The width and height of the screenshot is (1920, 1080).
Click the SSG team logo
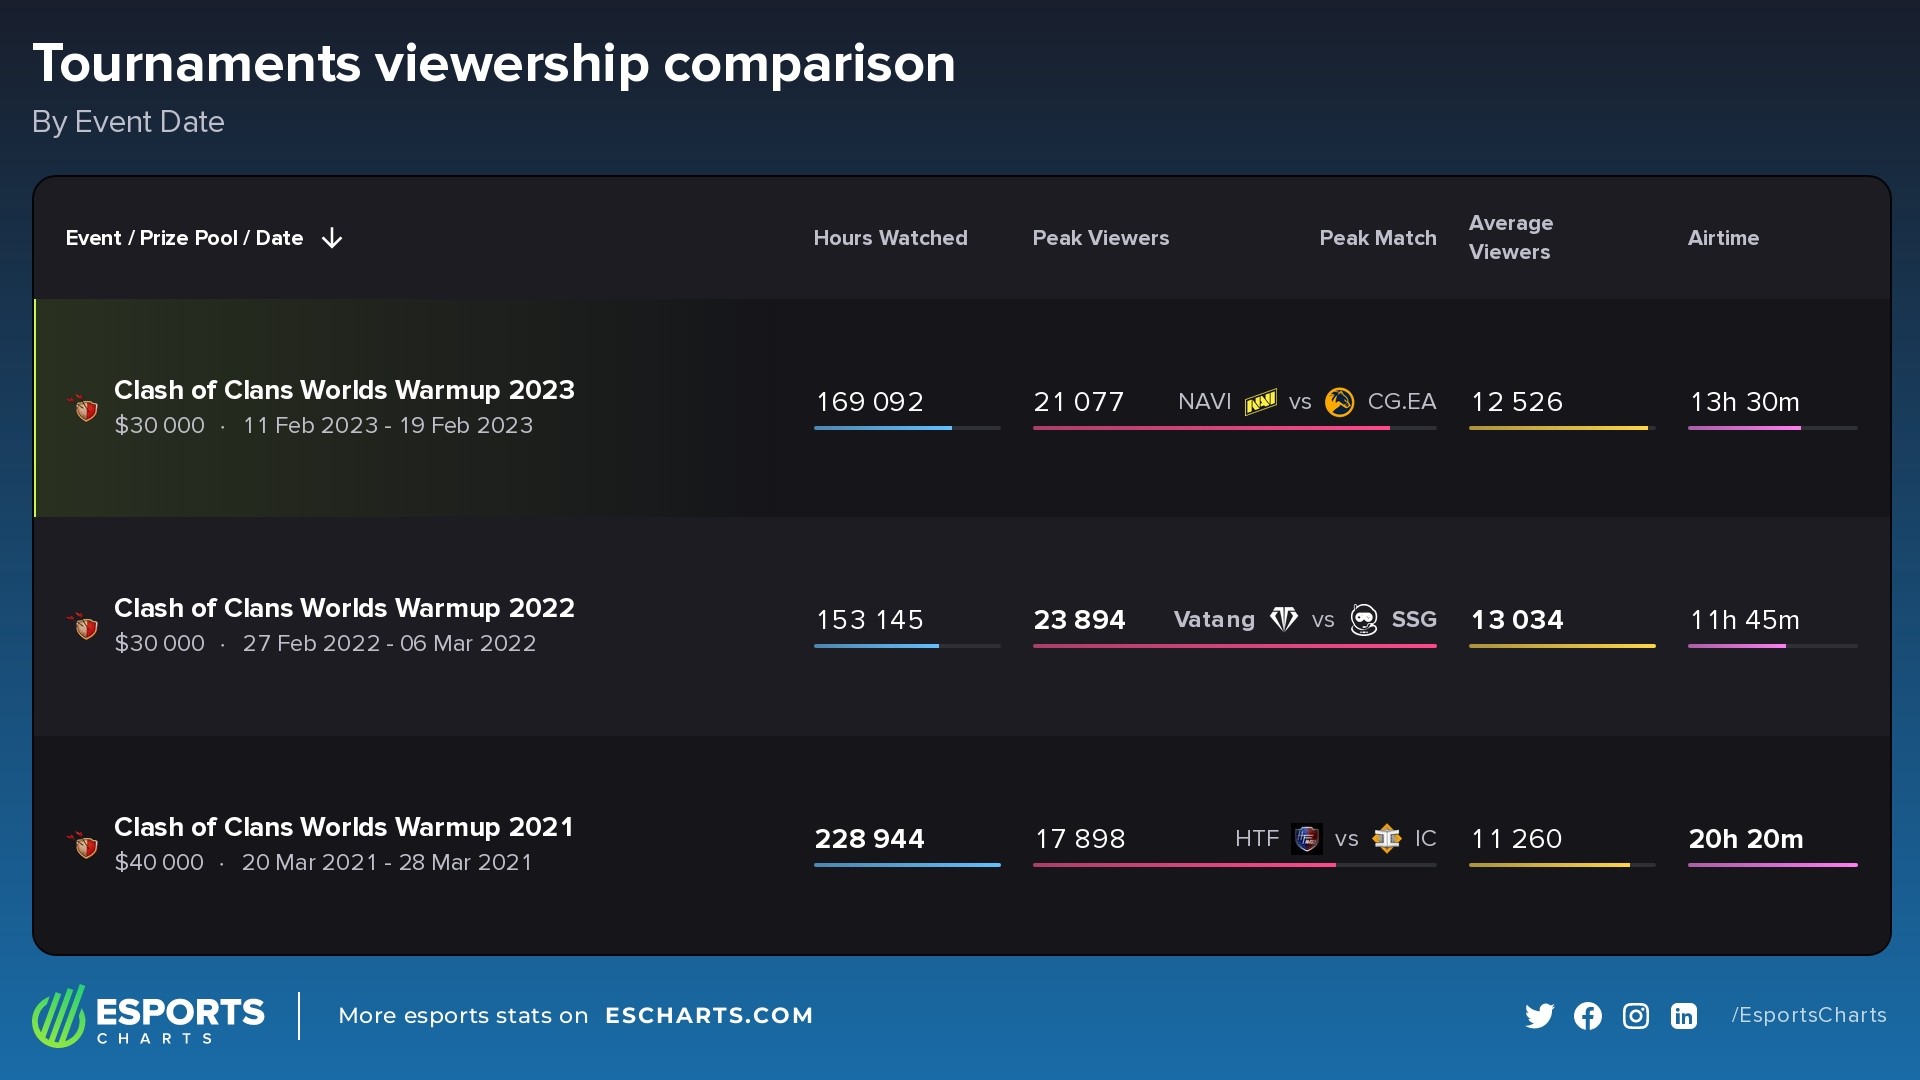pyautogui.click(x=1364, y=620)
